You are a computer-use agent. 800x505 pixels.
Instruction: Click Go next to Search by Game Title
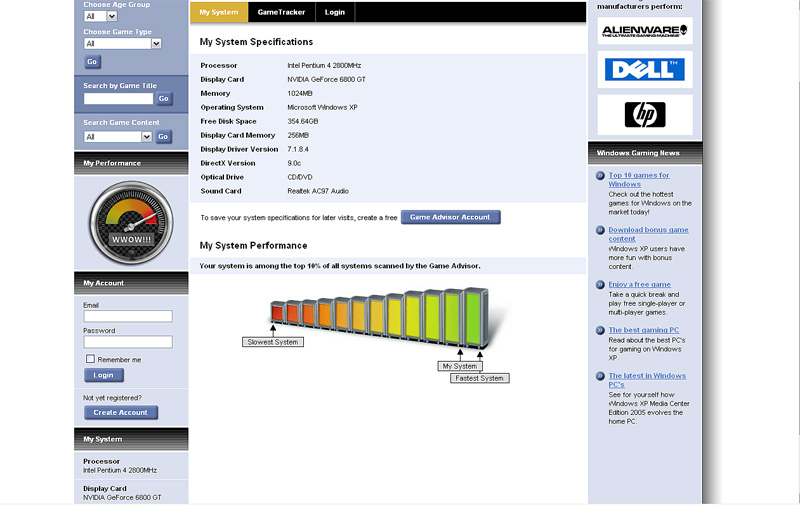(x=163, y=98)
